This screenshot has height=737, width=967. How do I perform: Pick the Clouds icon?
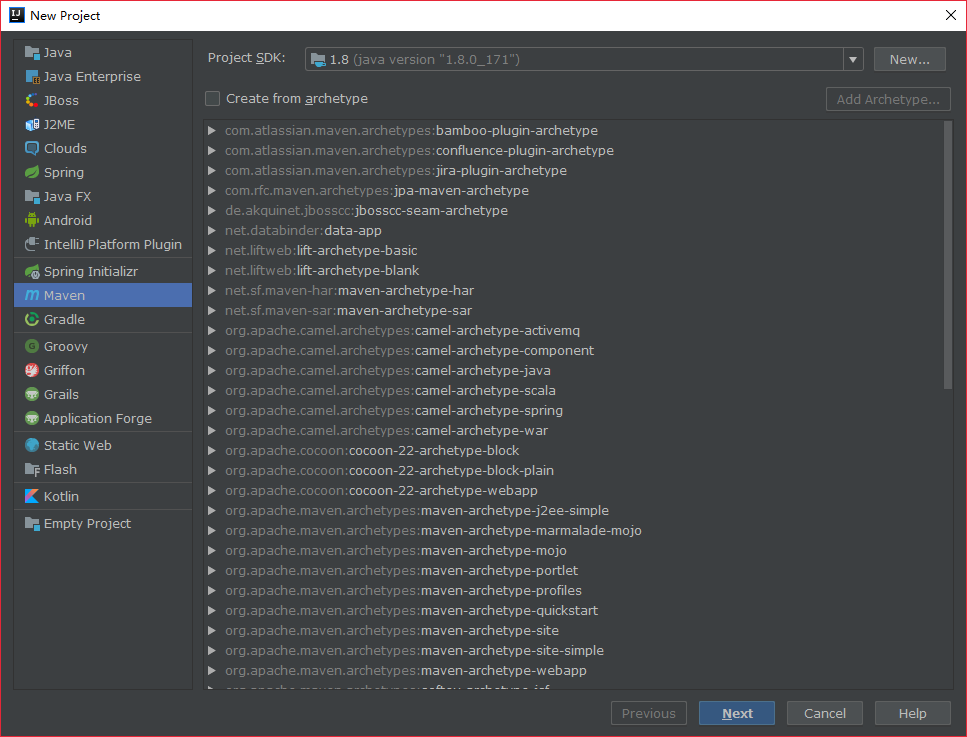pos(32,149)
